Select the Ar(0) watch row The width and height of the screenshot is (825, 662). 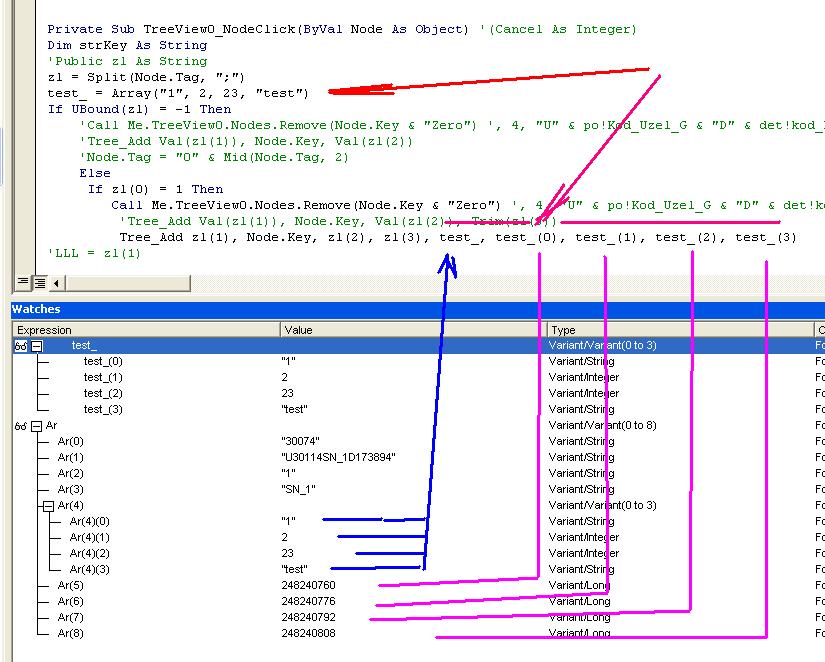point(418,441)
